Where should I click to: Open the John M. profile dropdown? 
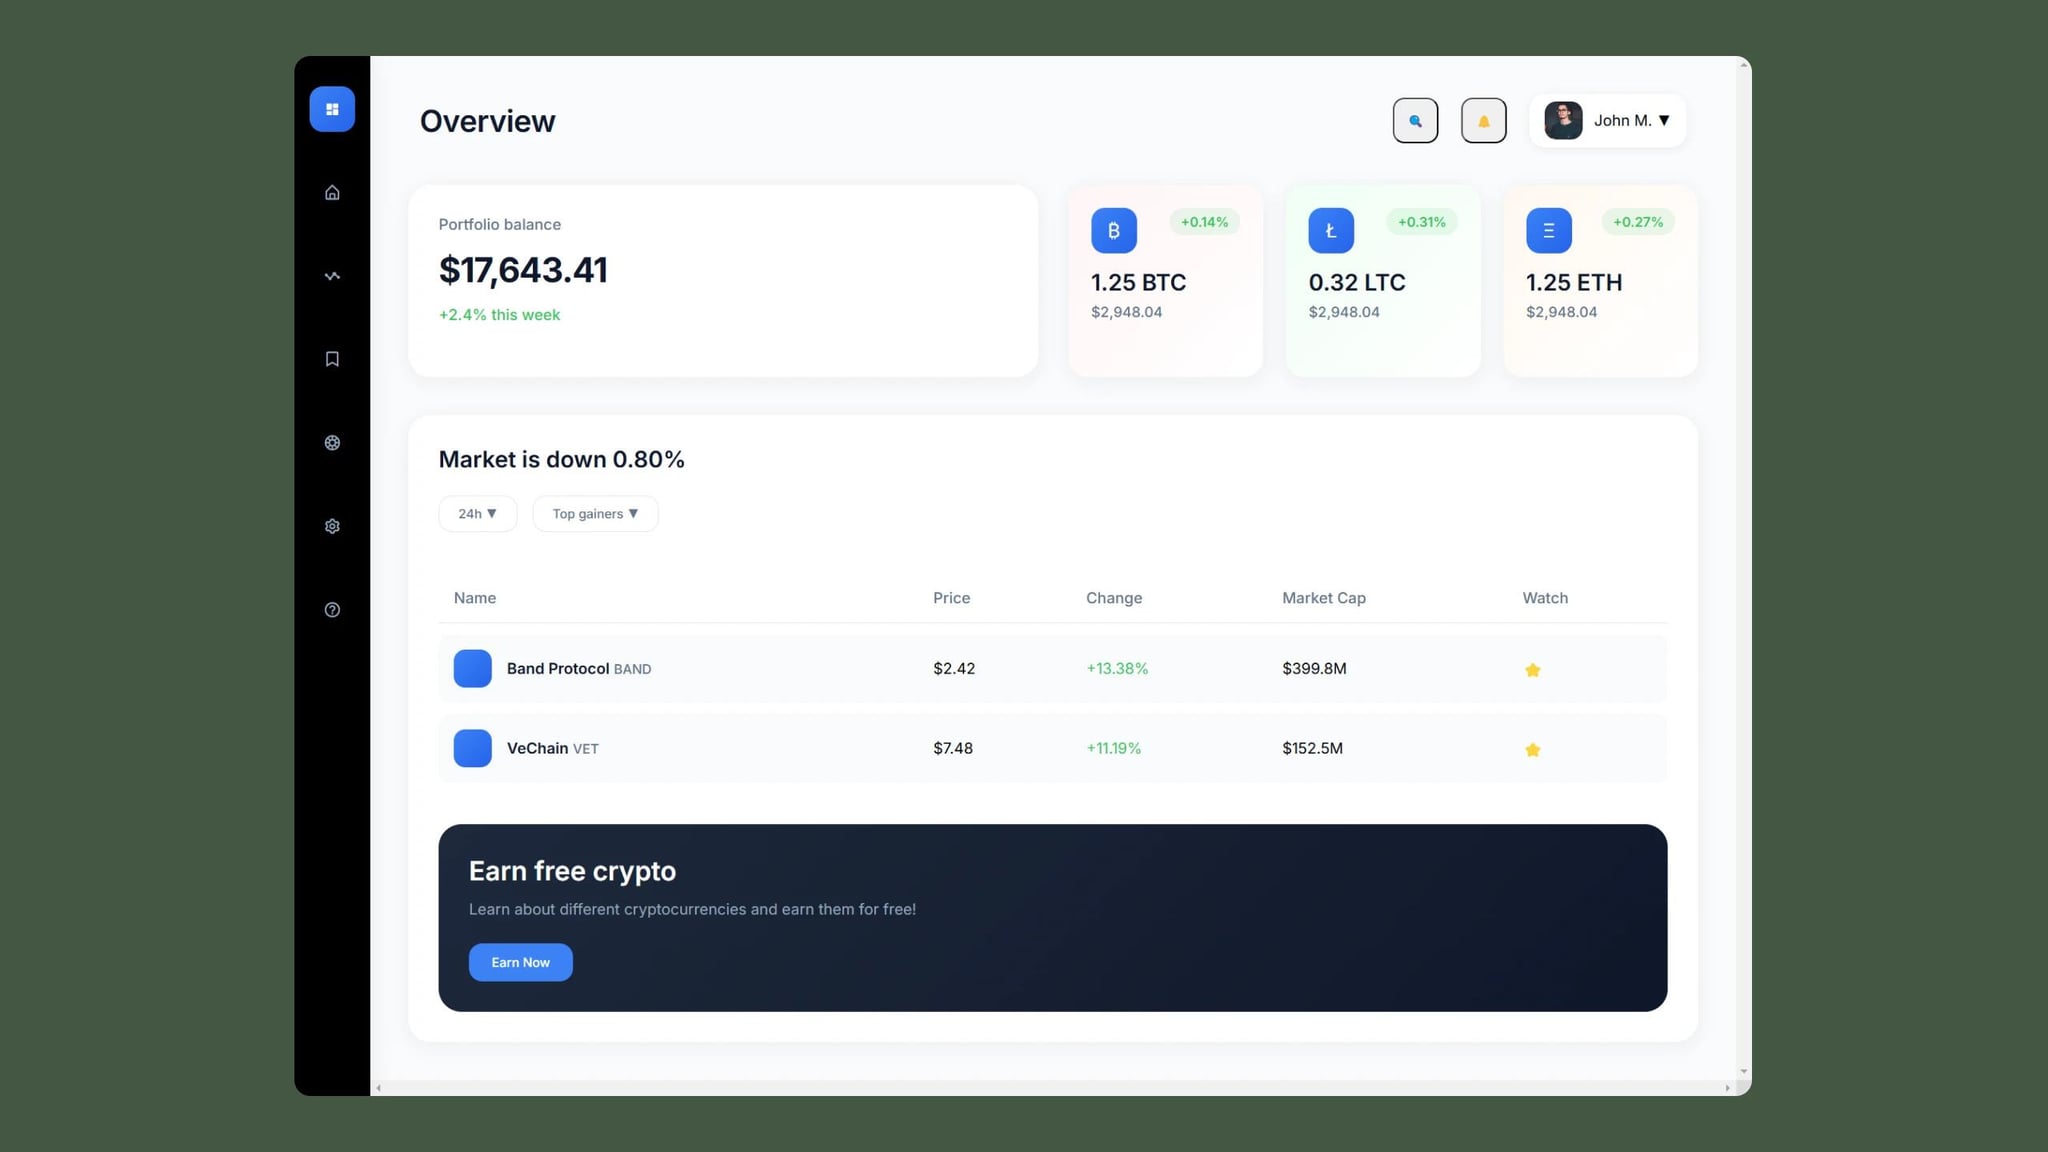click(x=1629, y=120)
